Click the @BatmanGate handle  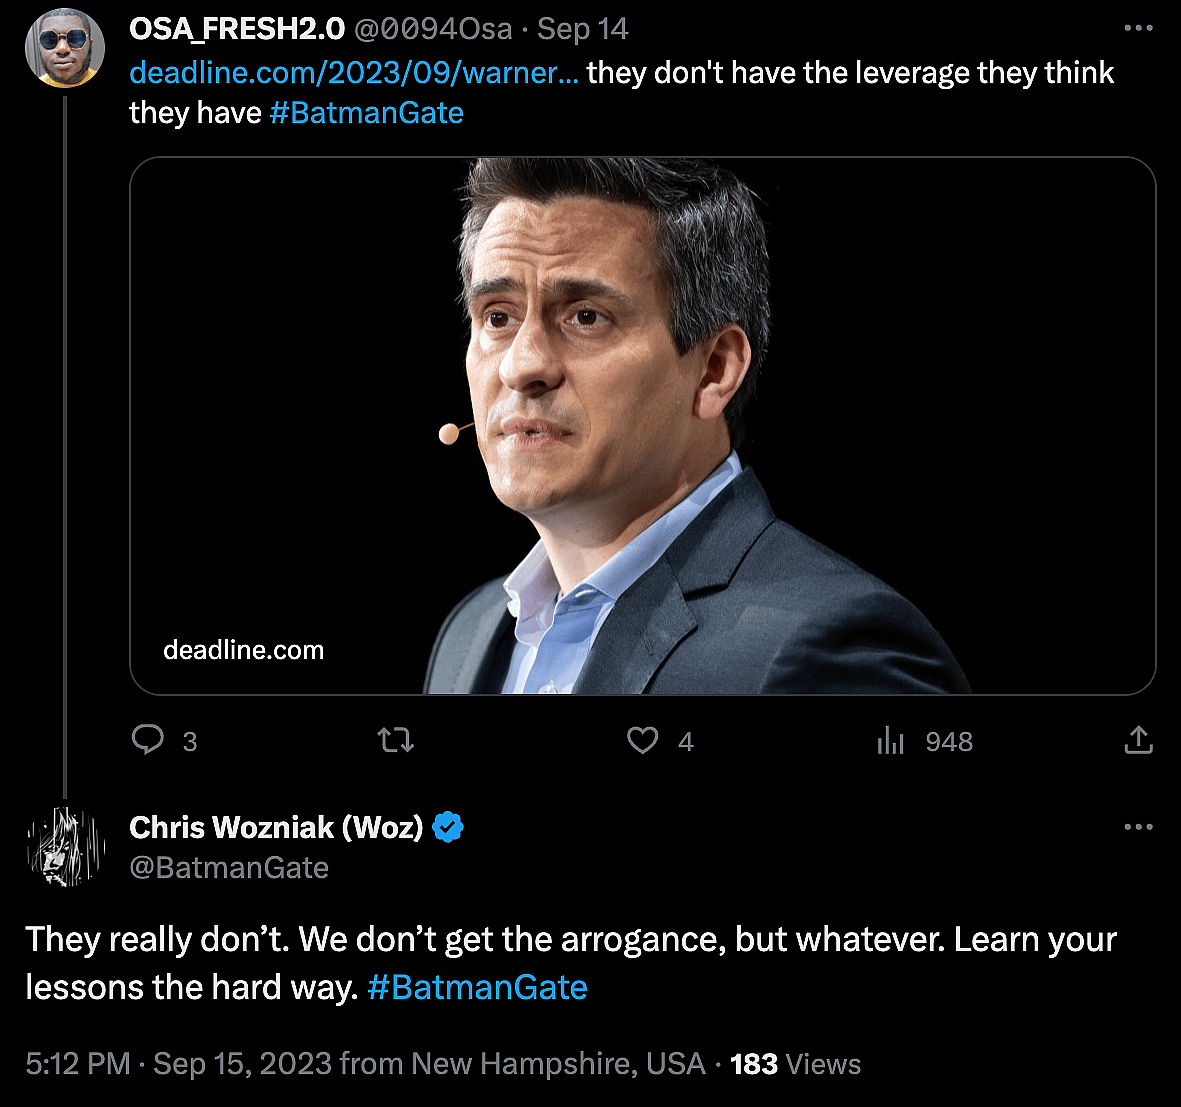pos(229,867)
